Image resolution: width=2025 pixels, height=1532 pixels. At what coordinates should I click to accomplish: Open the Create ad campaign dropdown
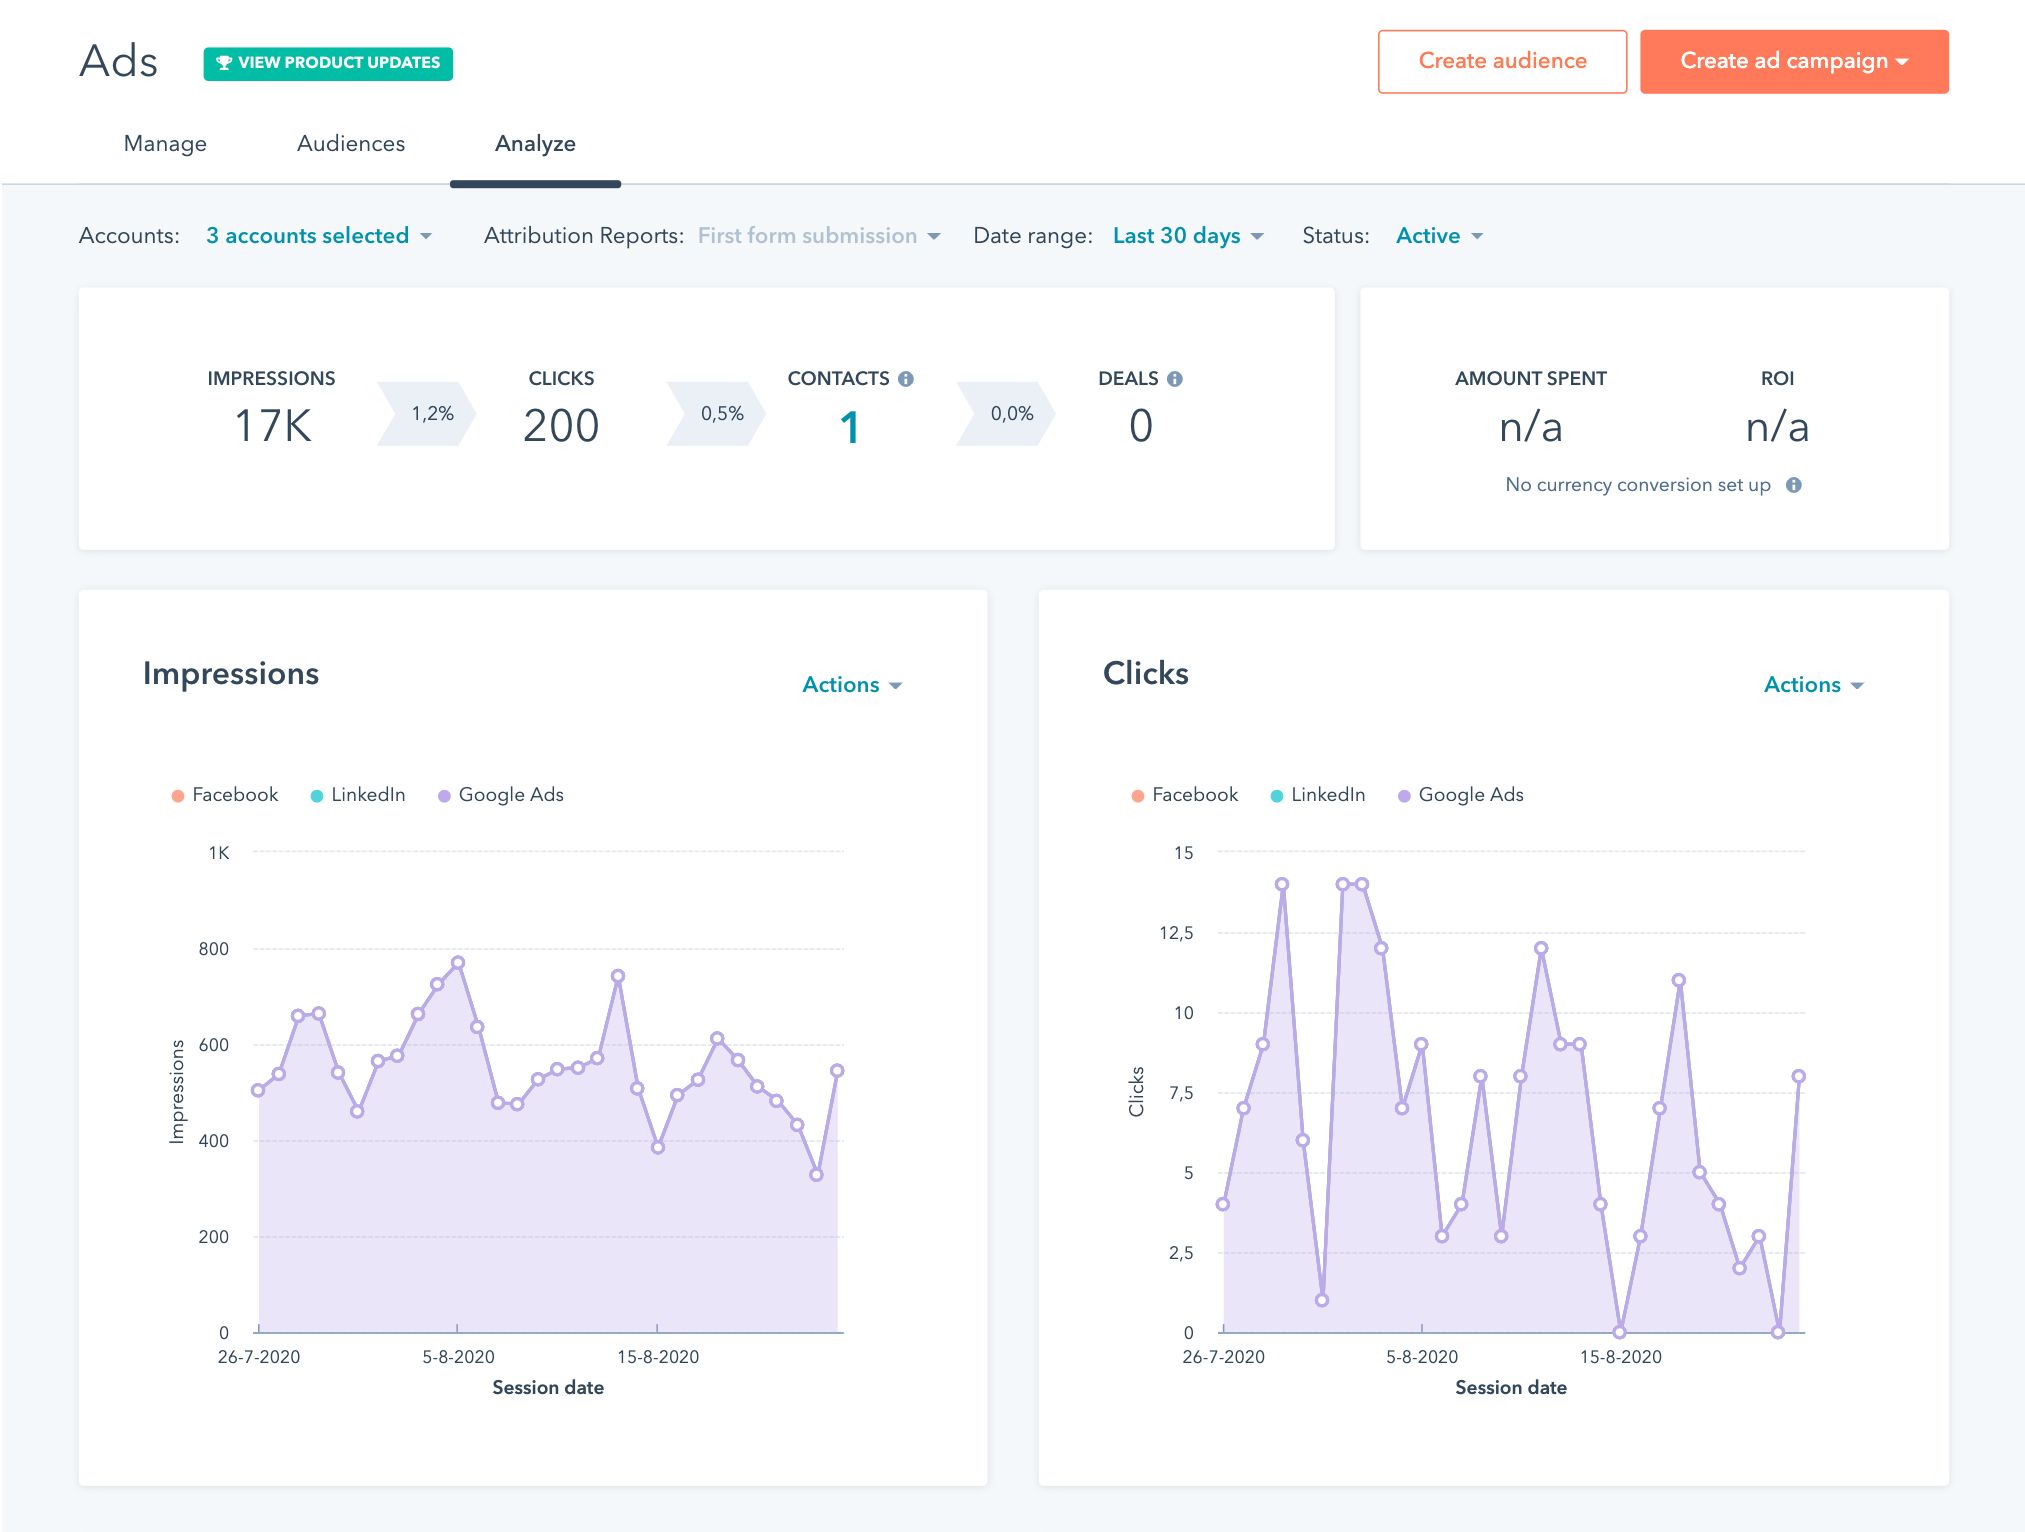point(1794,61)
